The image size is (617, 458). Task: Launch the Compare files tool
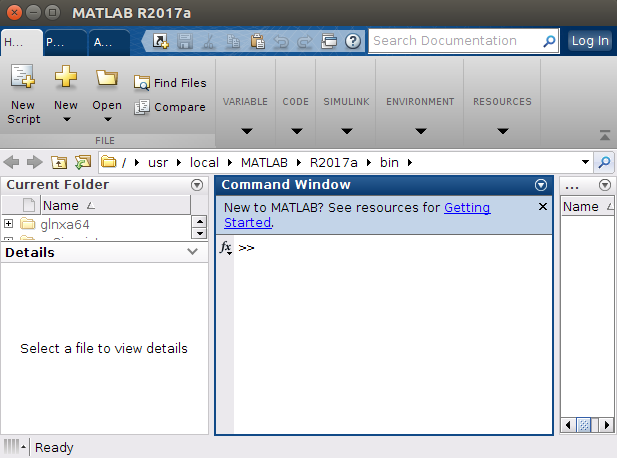170,107
